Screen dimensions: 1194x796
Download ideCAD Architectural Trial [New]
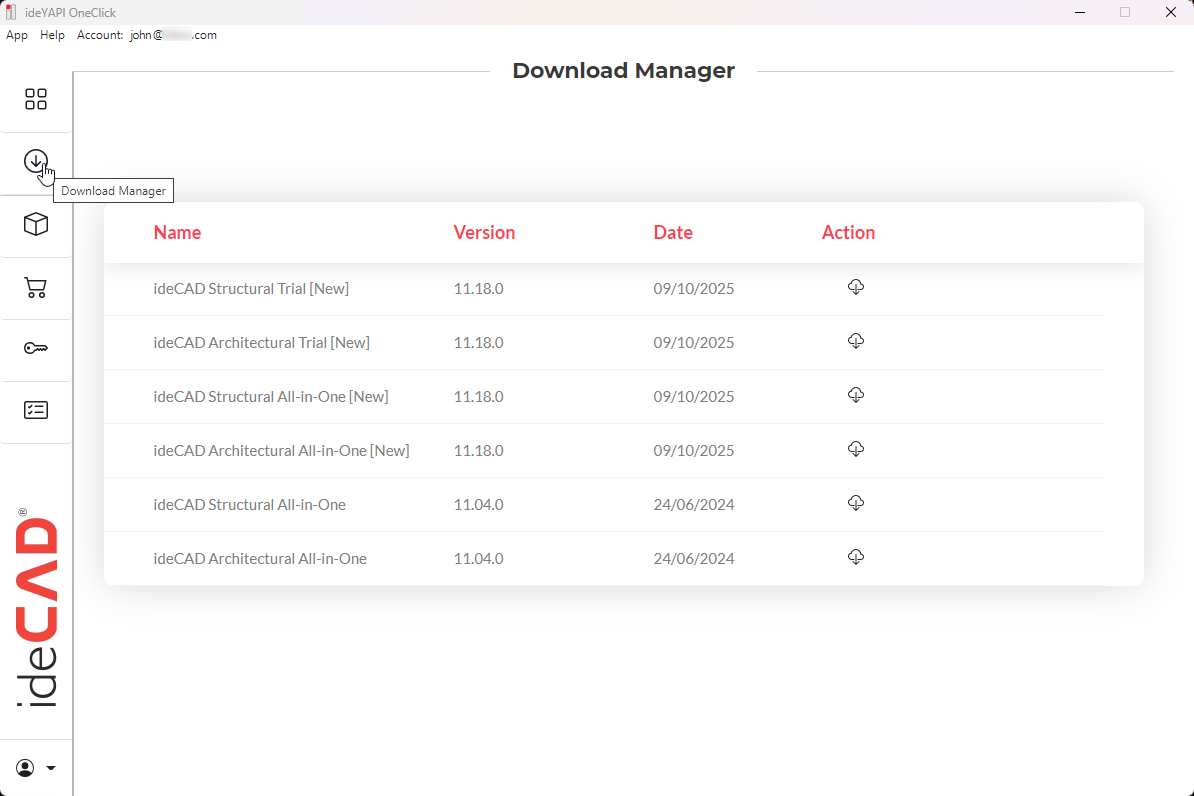point(855,342)
